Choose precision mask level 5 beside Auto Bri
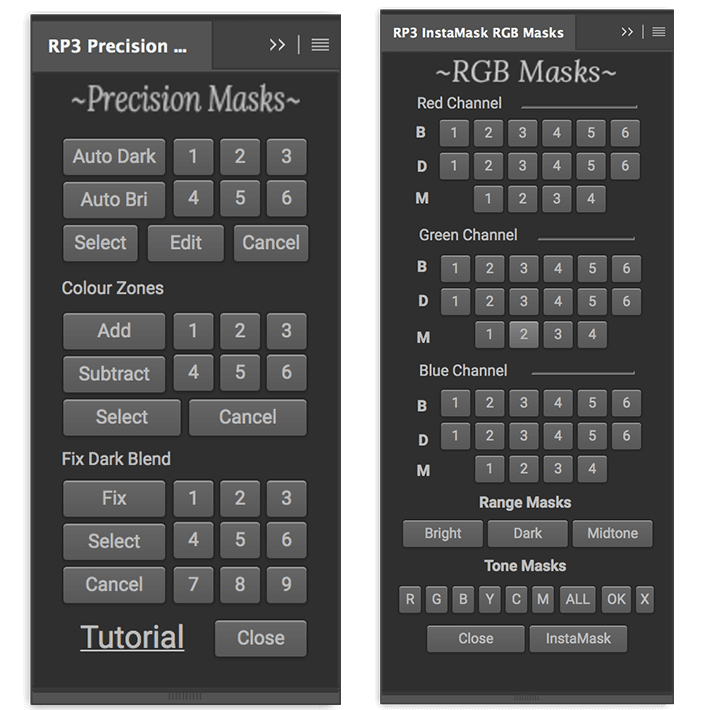The height and width of the screenshot is (710, 710). click(x=240, y=198)
